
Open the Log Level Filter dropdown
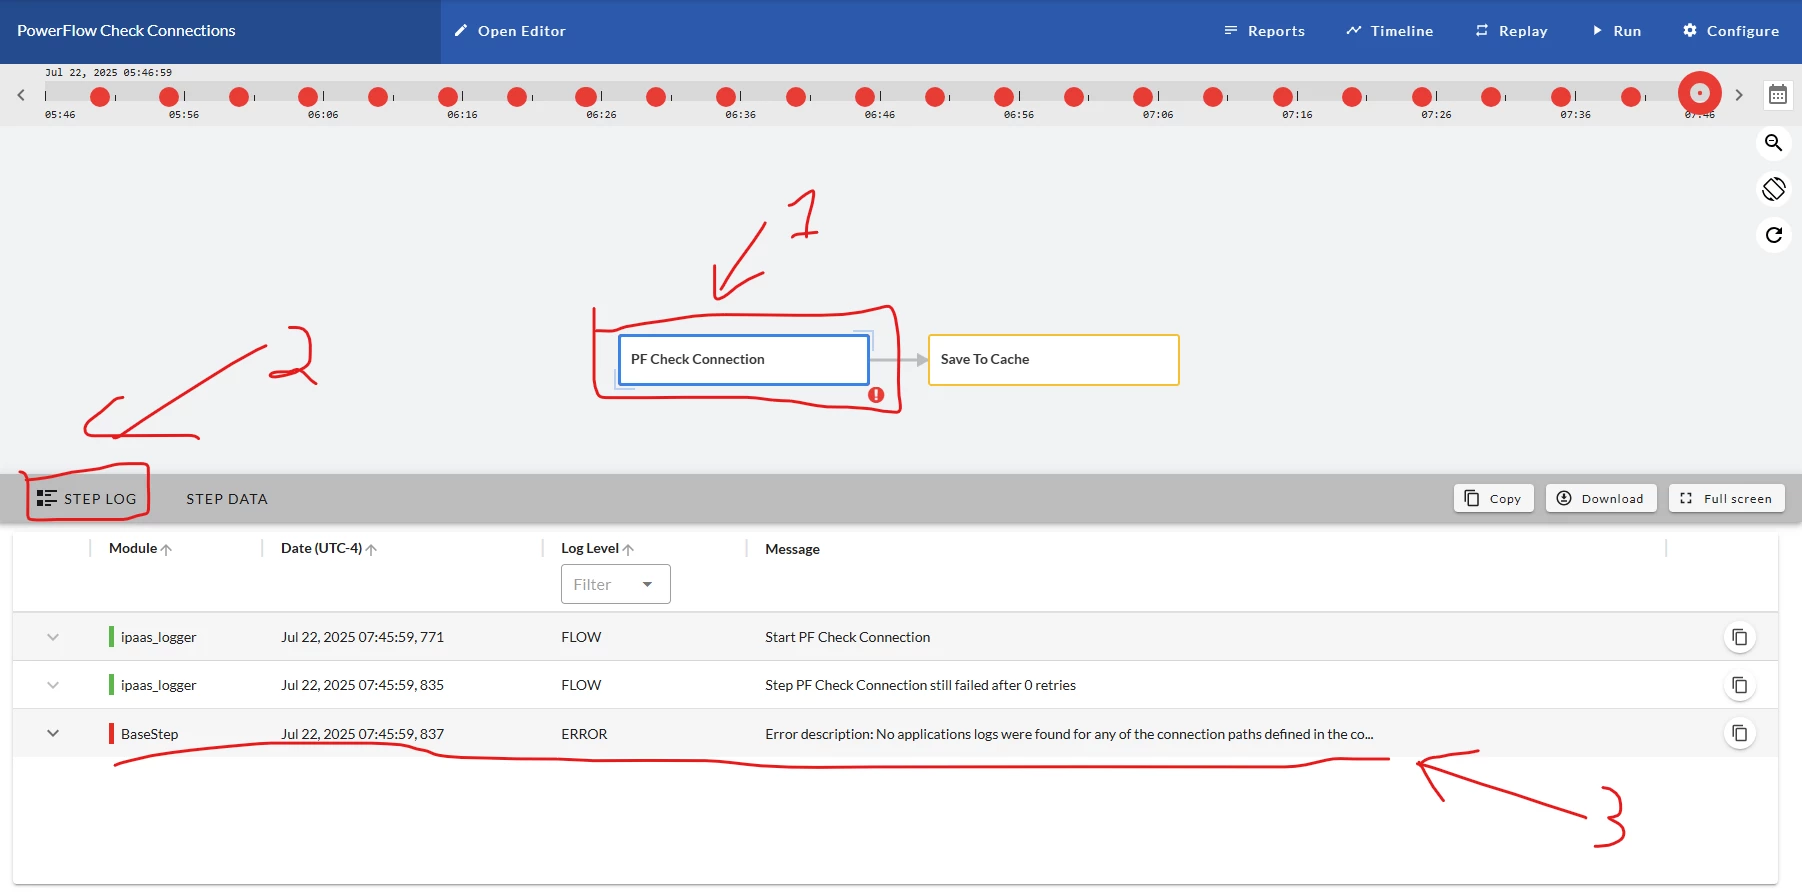coord(616,585)
